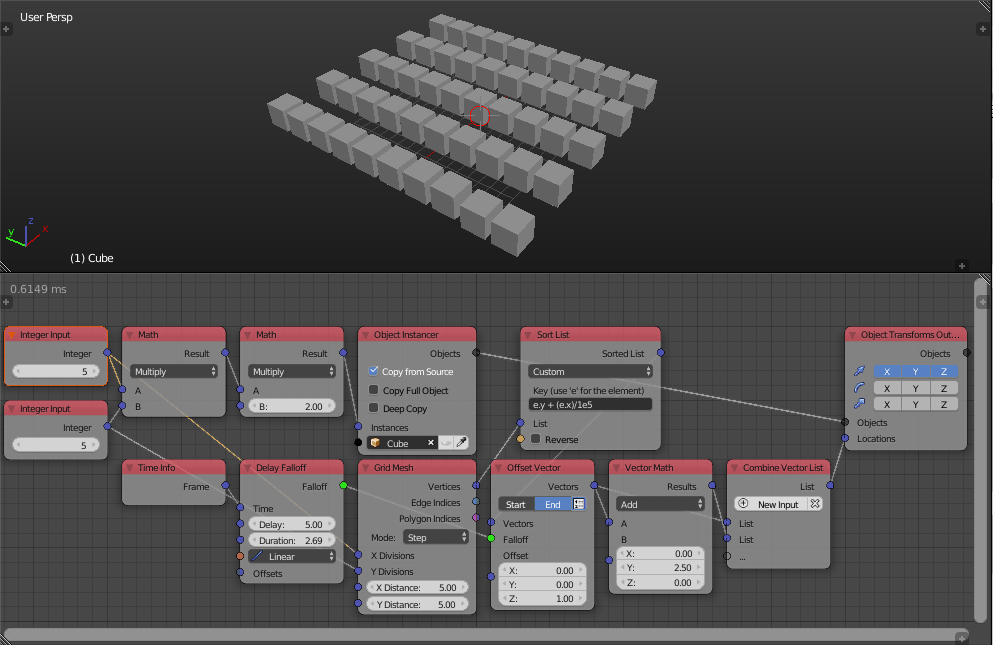Screen dimensions: 993x645
Task: Click the Delay 5.00 slider field
Action: click(292, 525)
